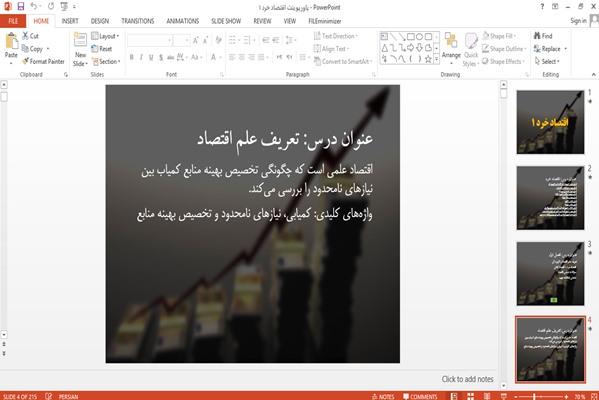Select slide 3 thumbnail
The height and width of the screenshot is (400, 599).
pos(550,274)
